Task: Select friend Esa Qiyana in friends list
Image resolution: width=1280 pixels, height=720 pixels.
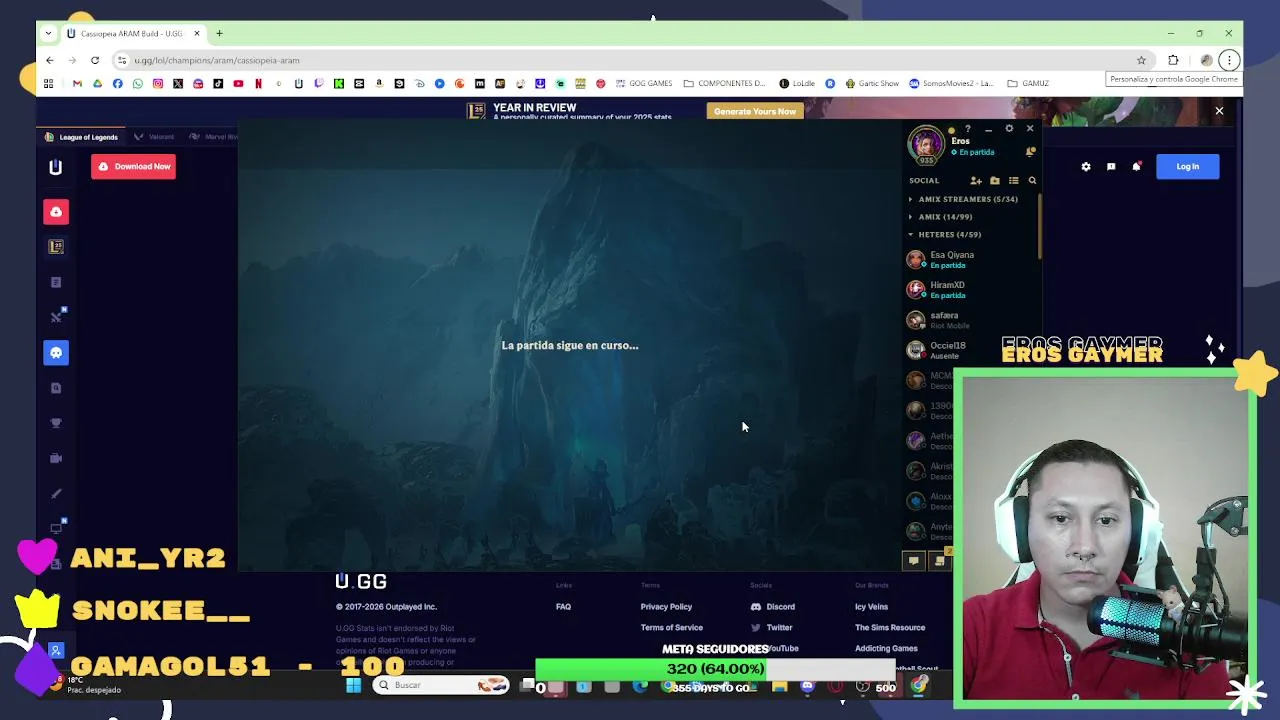Action: 970,260
